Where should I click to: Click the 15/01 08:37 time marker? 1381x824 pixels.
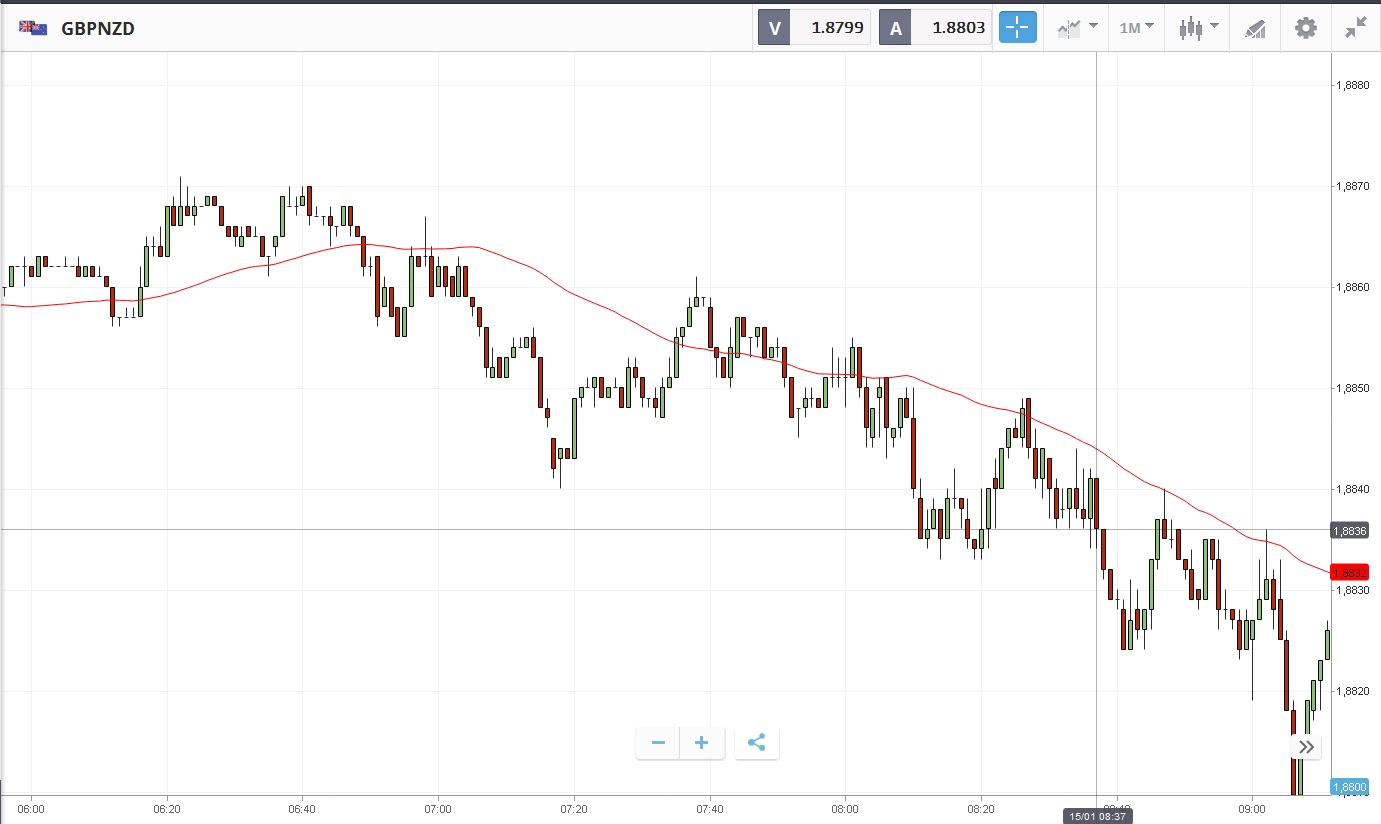tap(1097, 816)
